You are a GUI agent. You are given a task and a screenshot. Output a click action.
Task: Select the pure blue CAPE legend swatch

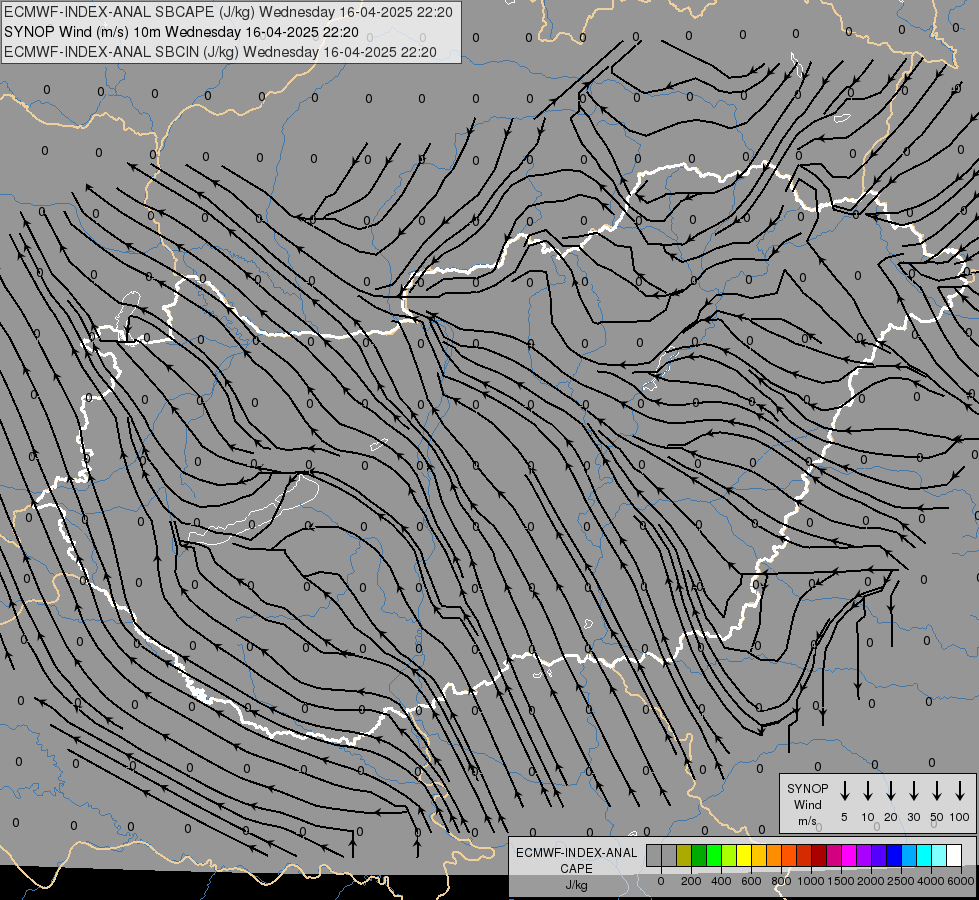tap(893, 856)
